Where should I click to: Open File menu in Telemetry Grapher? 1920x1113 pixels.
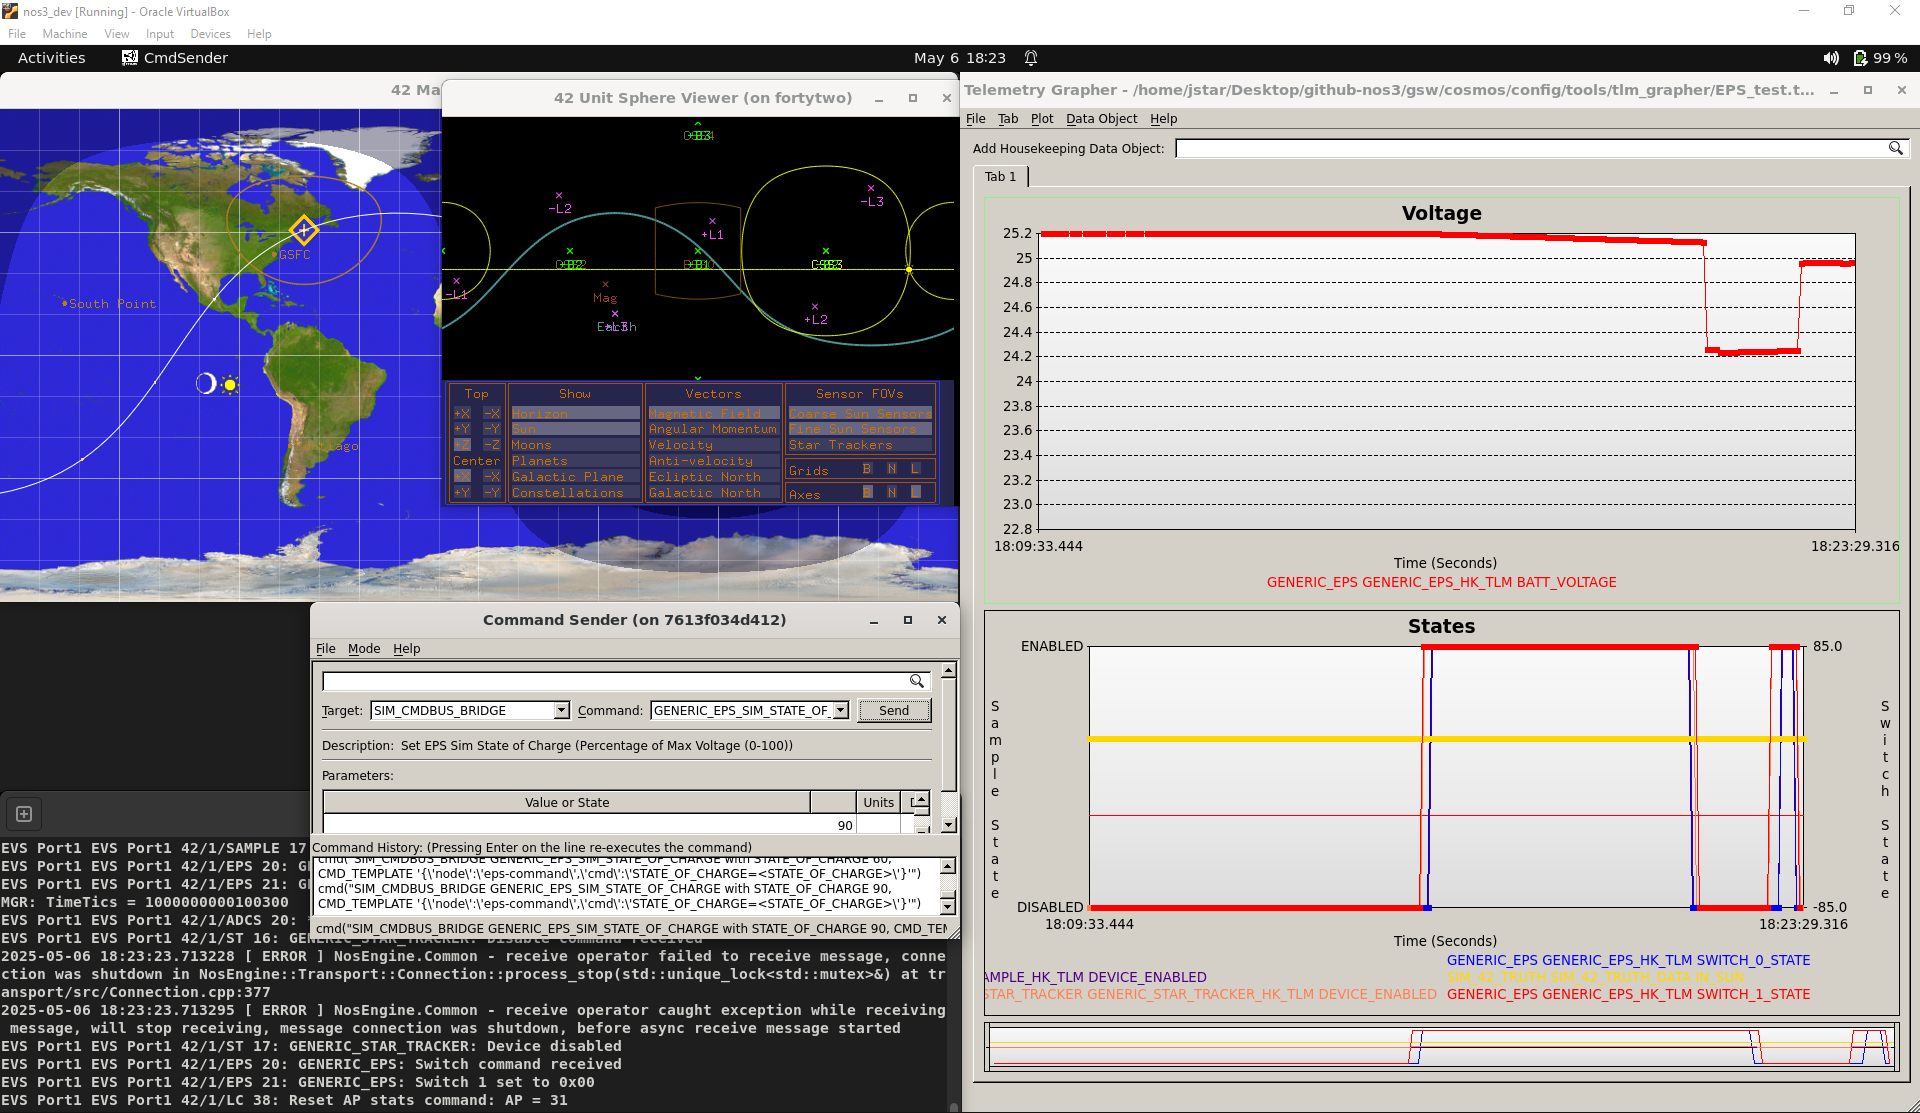tap(975, 118)
